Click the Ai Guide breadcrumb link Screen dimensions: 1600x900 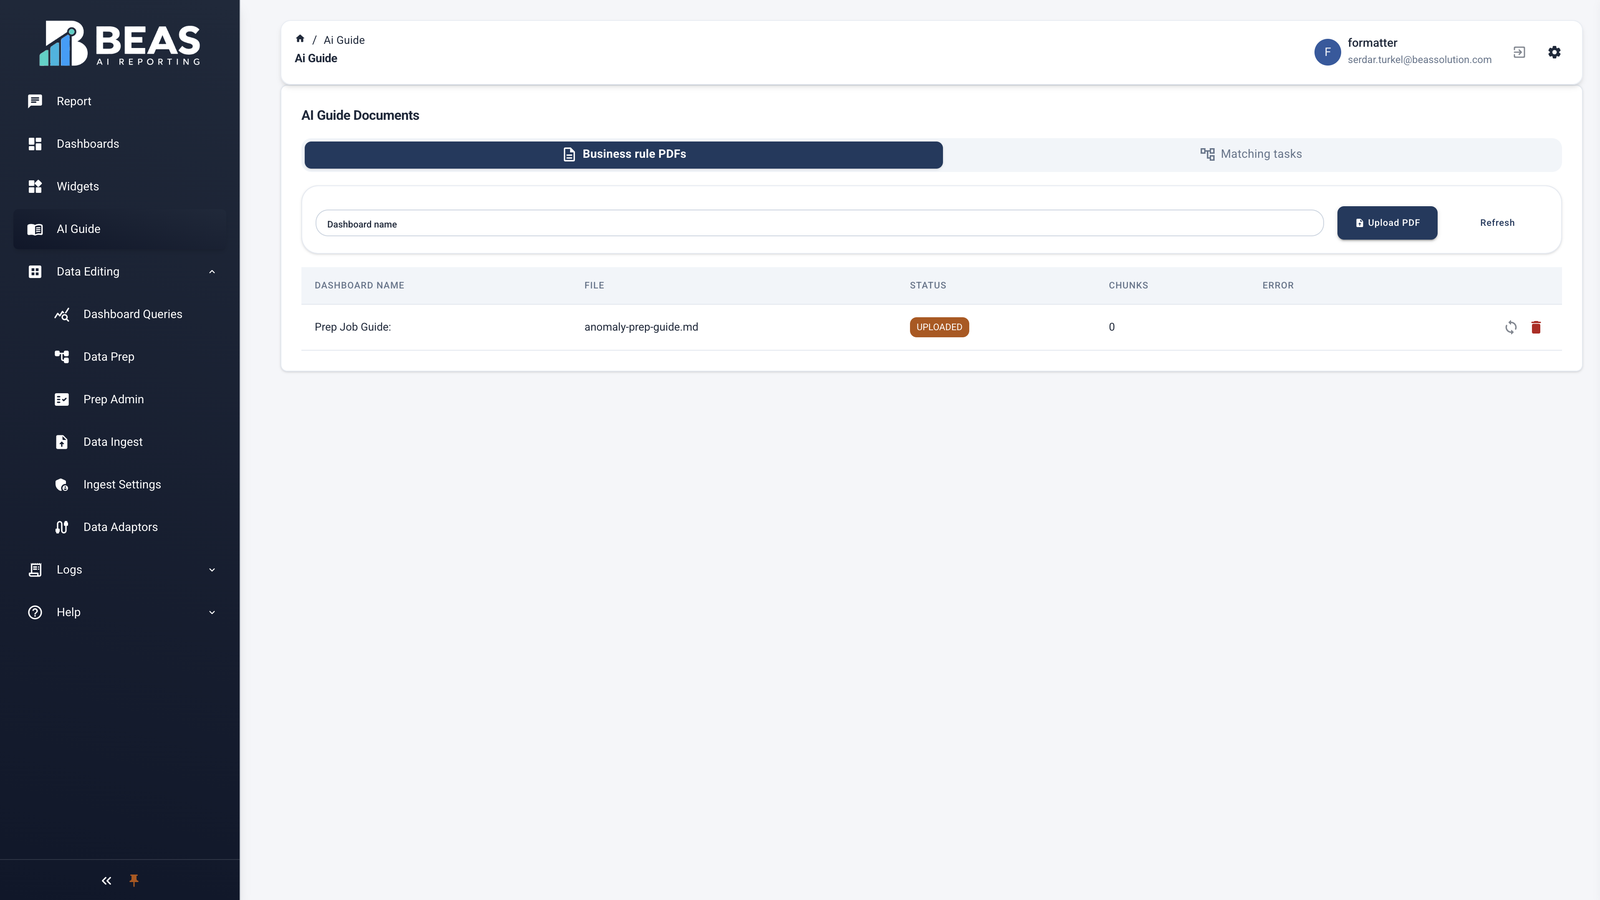point(344,40)
